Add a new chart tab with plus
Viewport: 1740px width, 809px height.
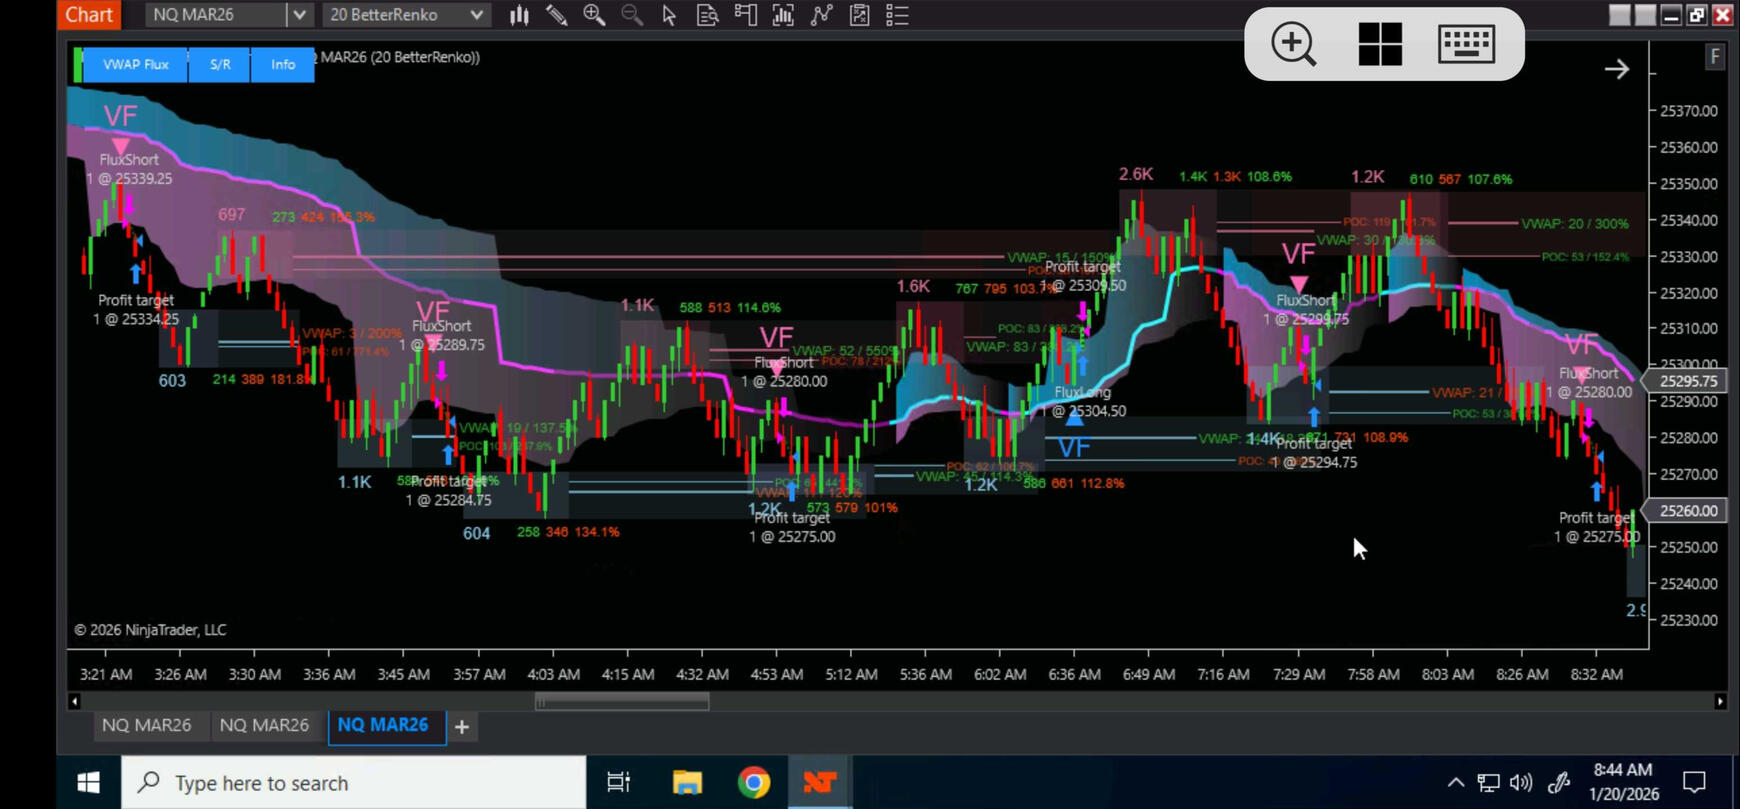[x=462, y=727]
